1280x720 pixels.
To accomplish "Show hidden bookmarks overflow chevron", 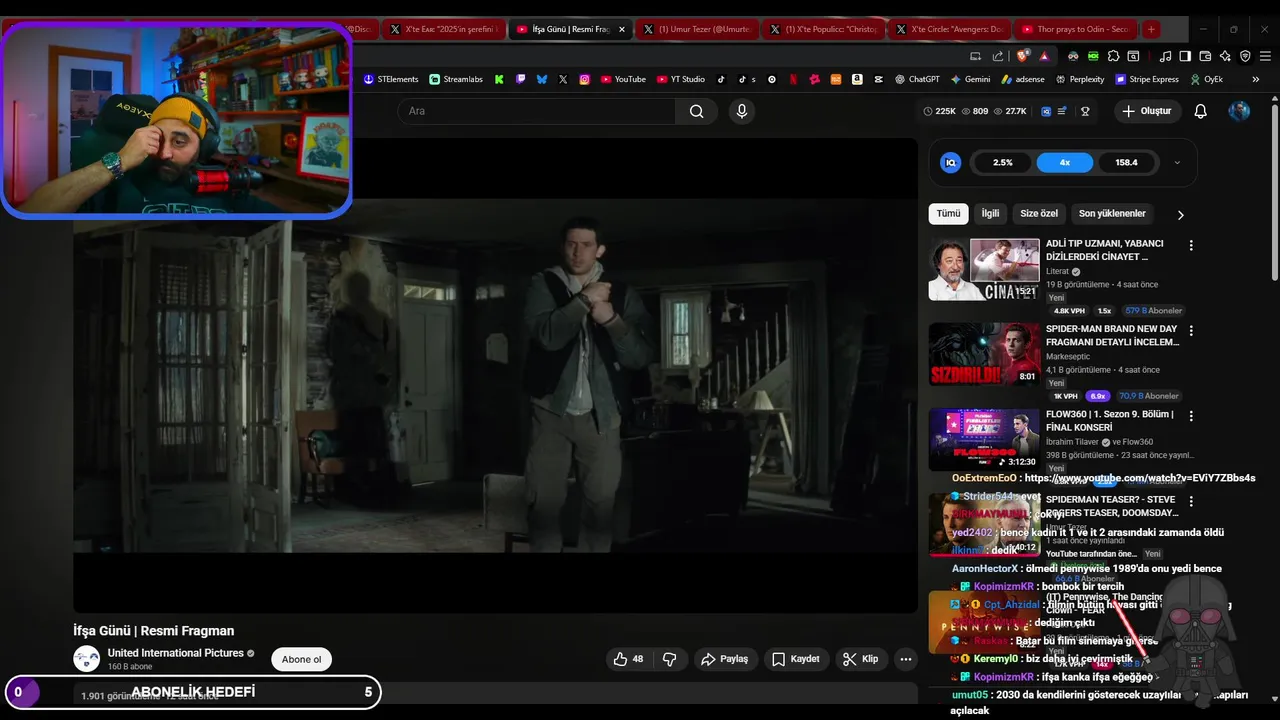I will click(x=1255, y=79).
